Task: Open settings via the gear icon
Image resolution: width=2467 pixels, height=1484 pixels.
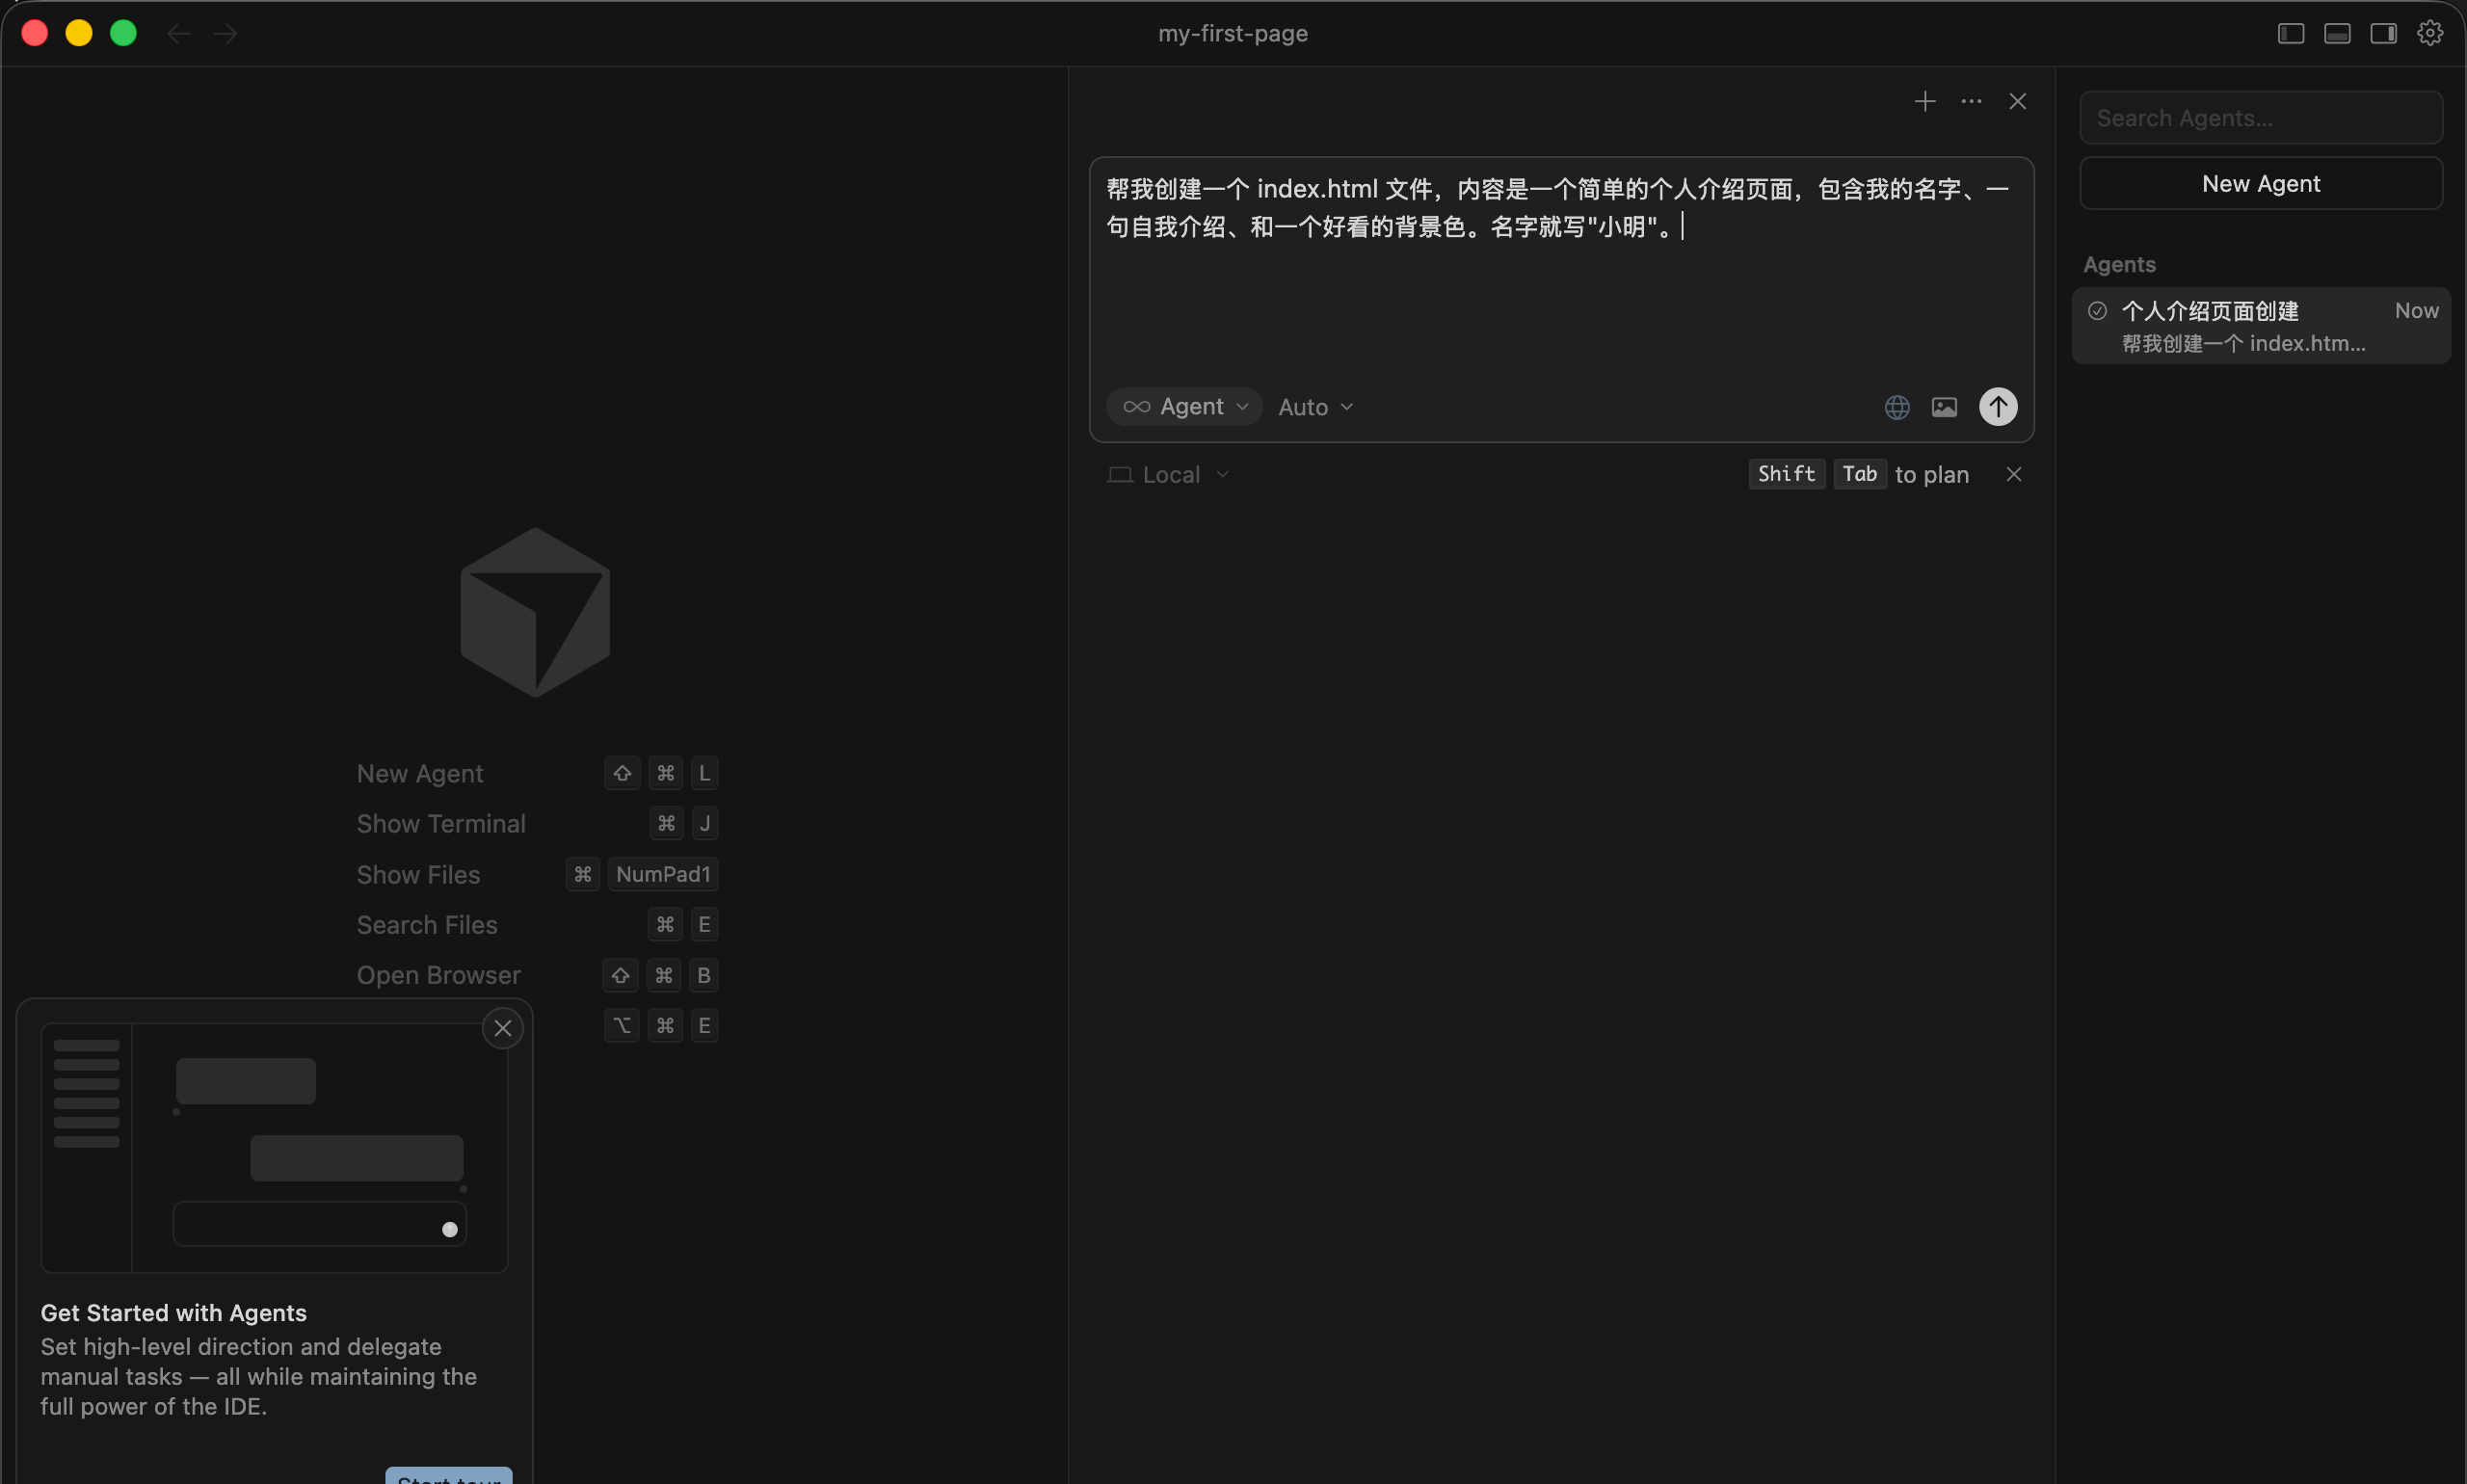Action: [x=2430, y=33]
